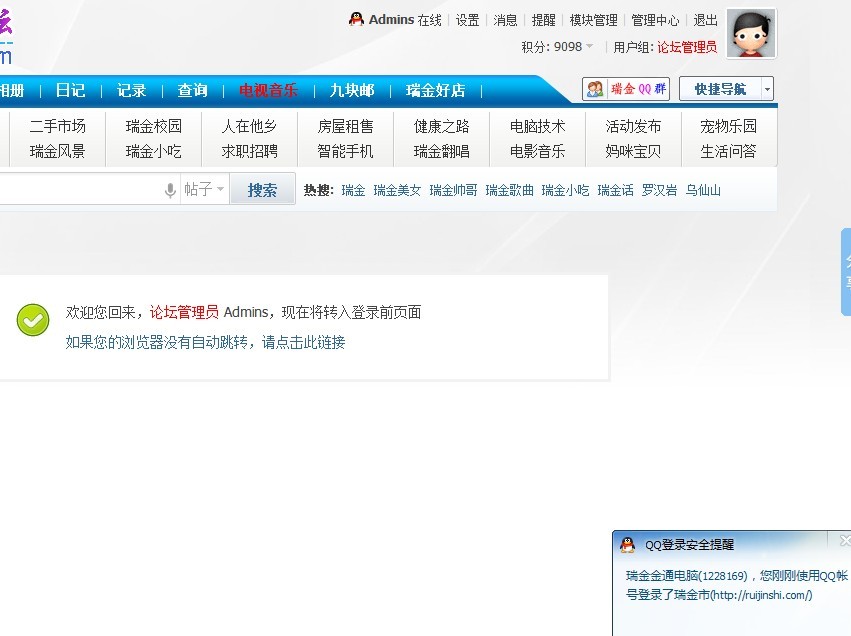This screenshot has width=851, height=636.
Task: Click the user avatar thumbnail
Action: [x=751, y=34]
